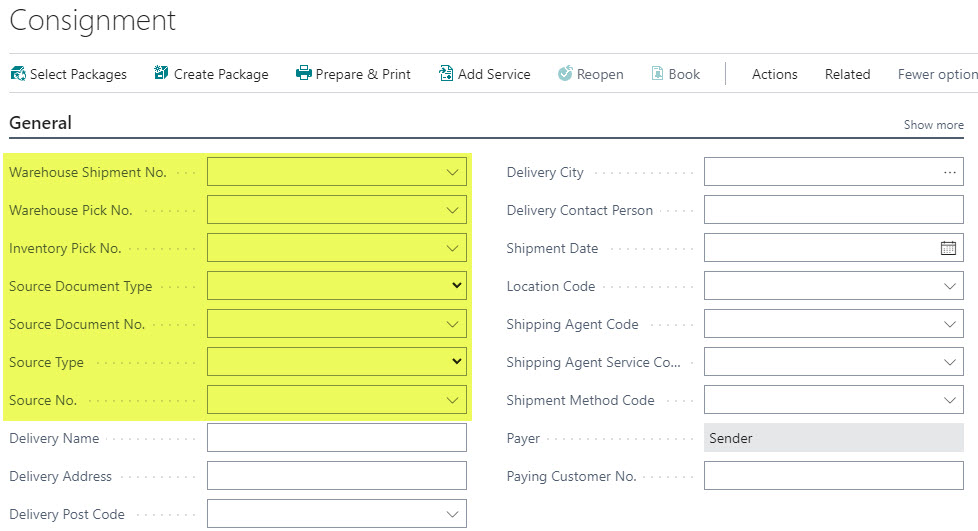Viewport: 978px width, 531px height.
Task: Click the Prepare & Print printer icon
Action: click(303, 73)
